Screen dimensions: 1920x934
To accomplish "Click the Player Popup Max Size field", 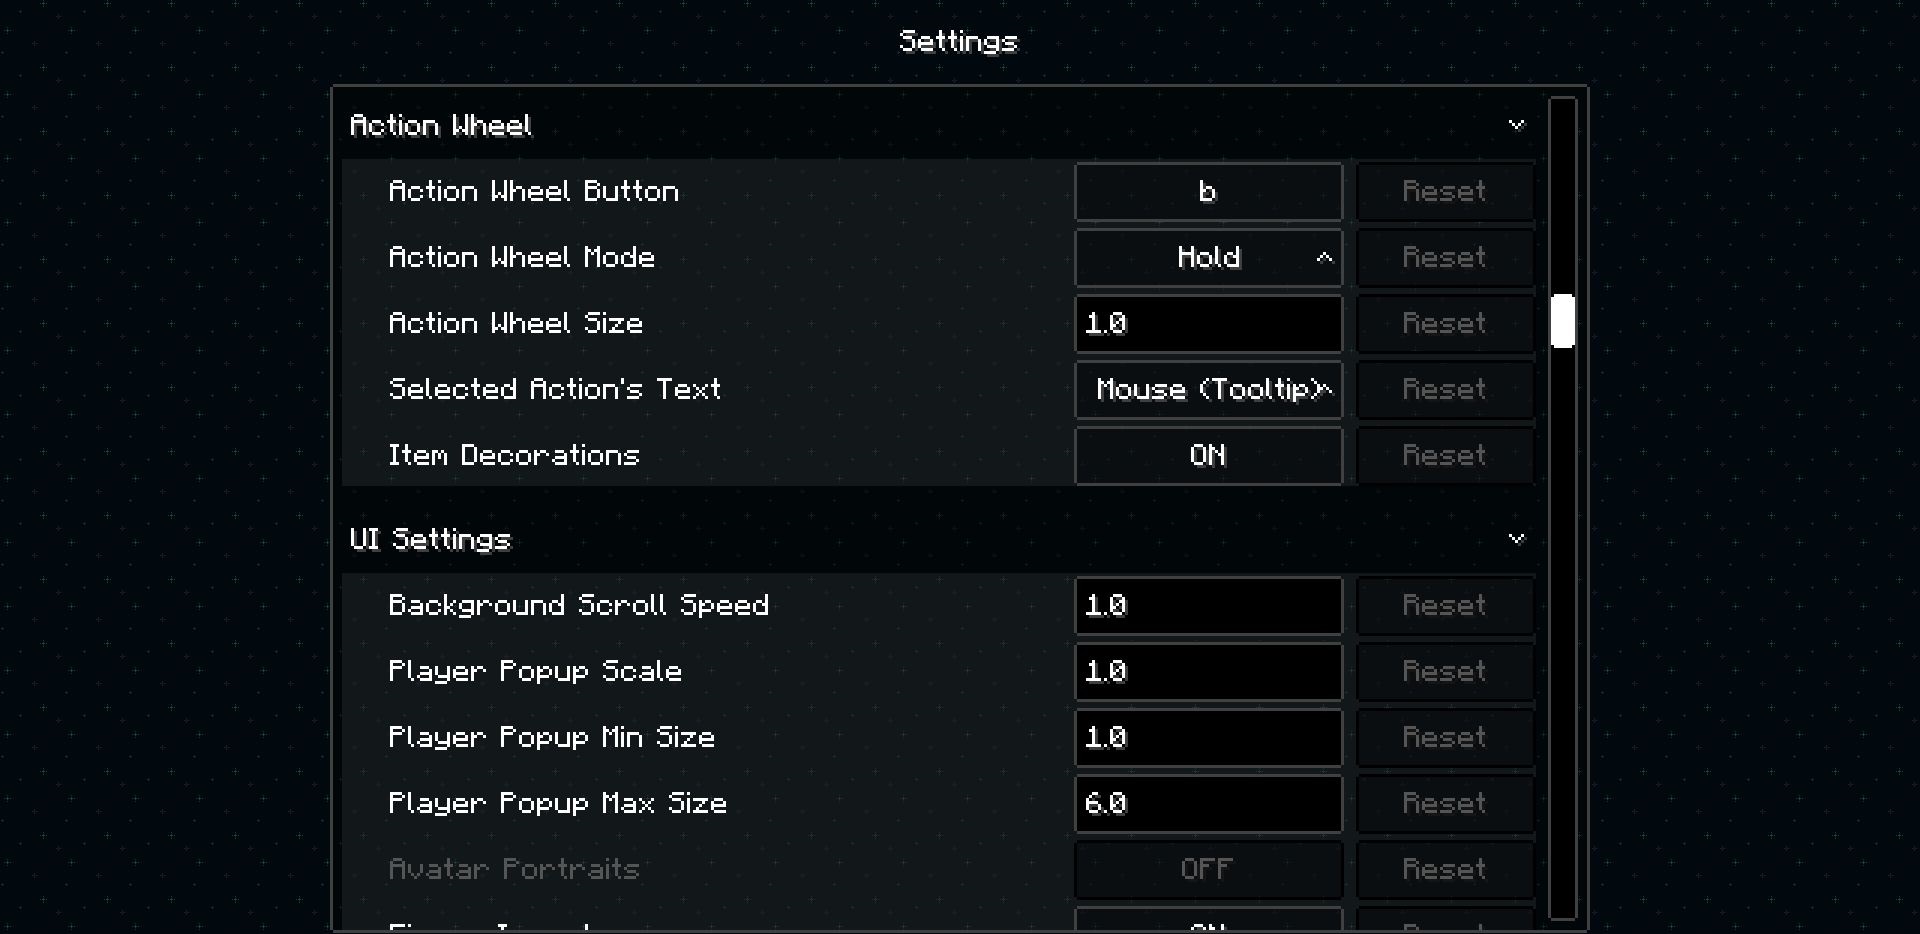I will point(1208,803).
